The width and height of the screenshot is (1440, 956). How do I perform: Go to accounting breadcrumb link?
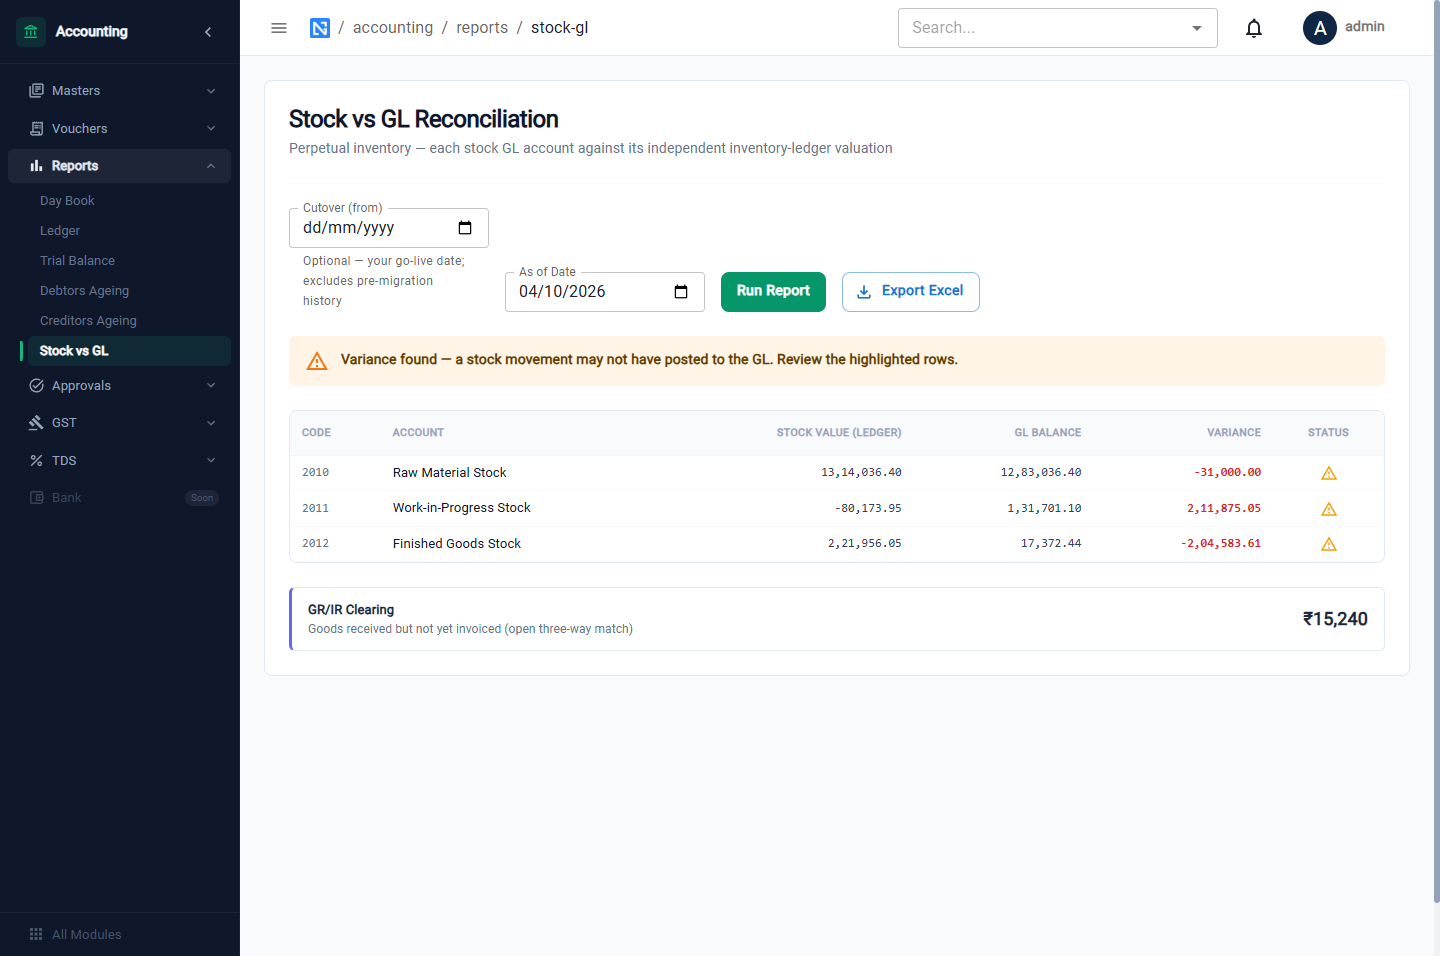393,28
